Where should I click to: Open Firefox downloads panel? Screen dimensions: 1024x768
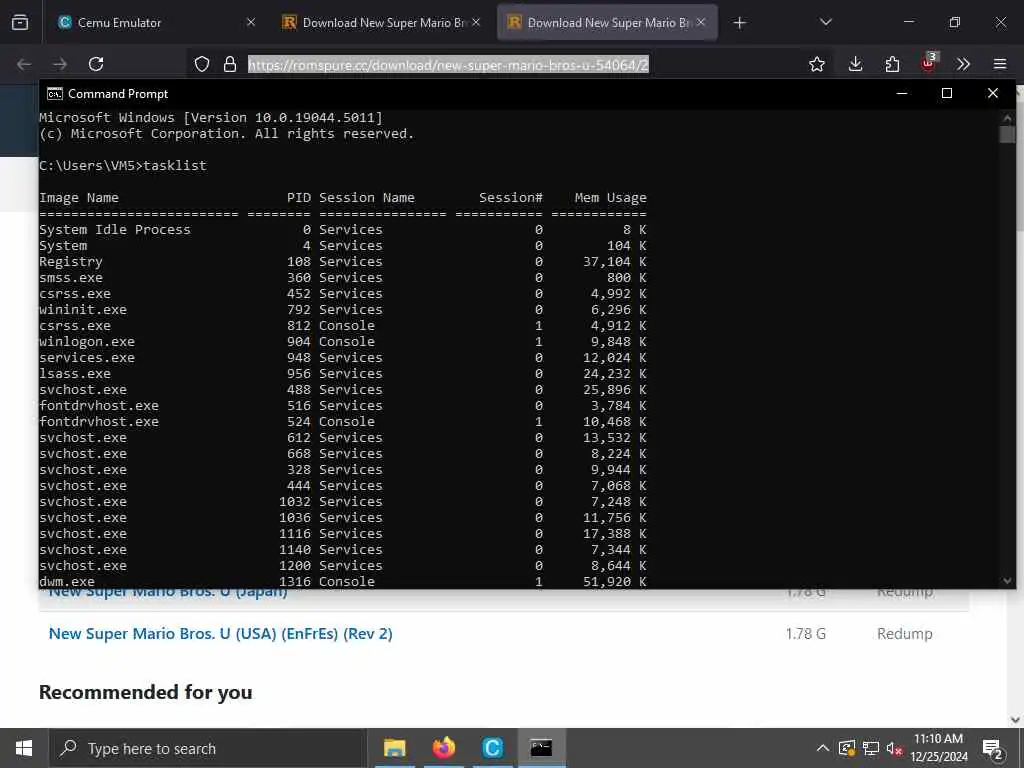(x=856, y=64)
